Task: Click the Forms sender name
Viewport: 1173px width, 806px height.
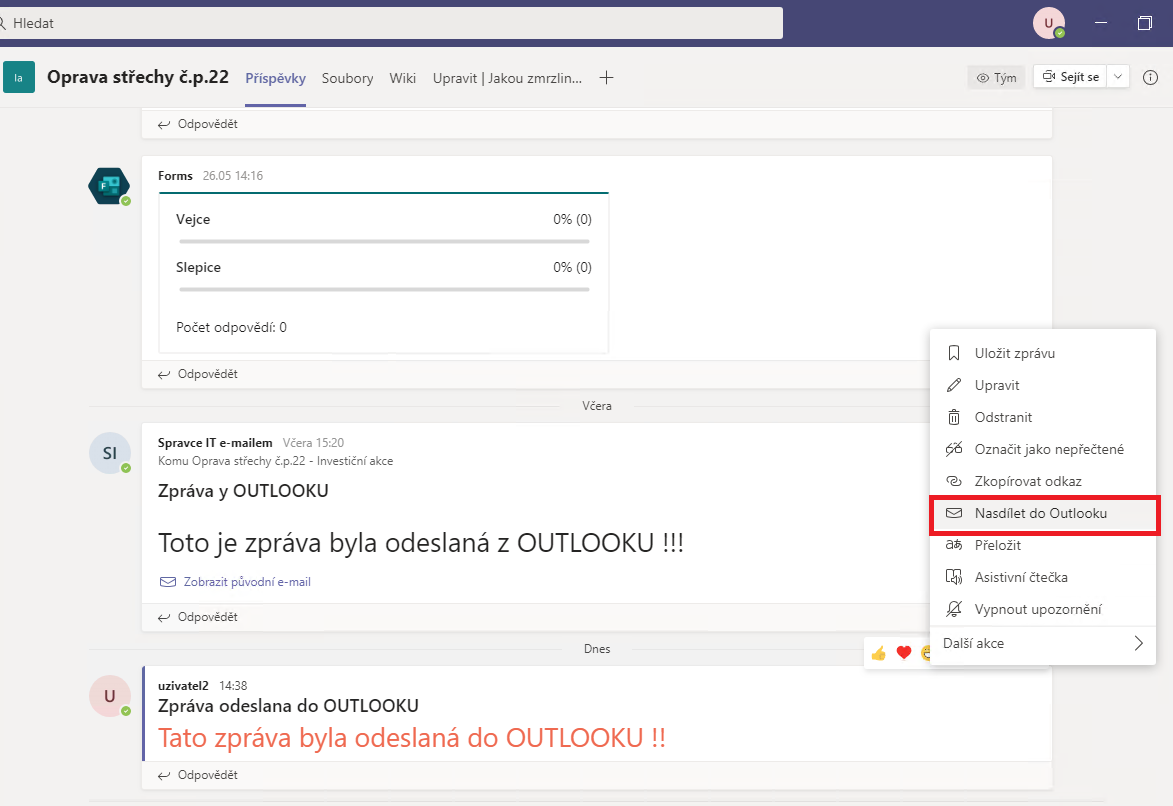Action: 175,176
